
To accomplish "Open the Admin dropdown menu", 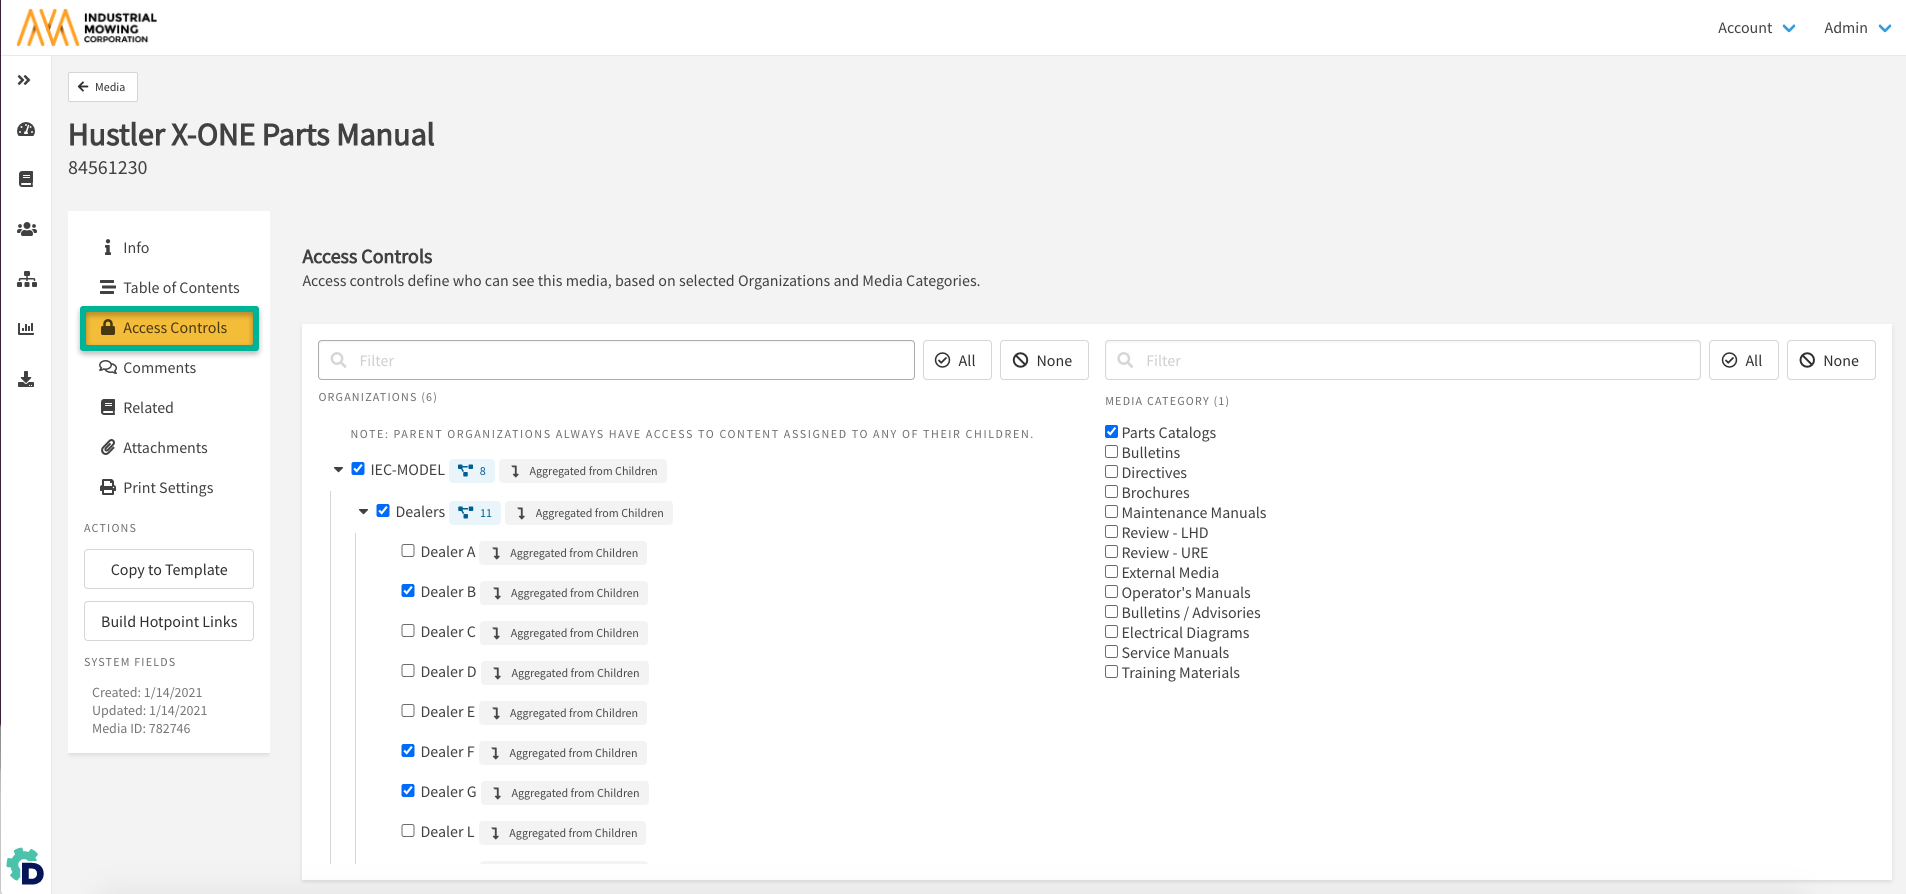I will pyautogui.click(x=1856, y=28).
